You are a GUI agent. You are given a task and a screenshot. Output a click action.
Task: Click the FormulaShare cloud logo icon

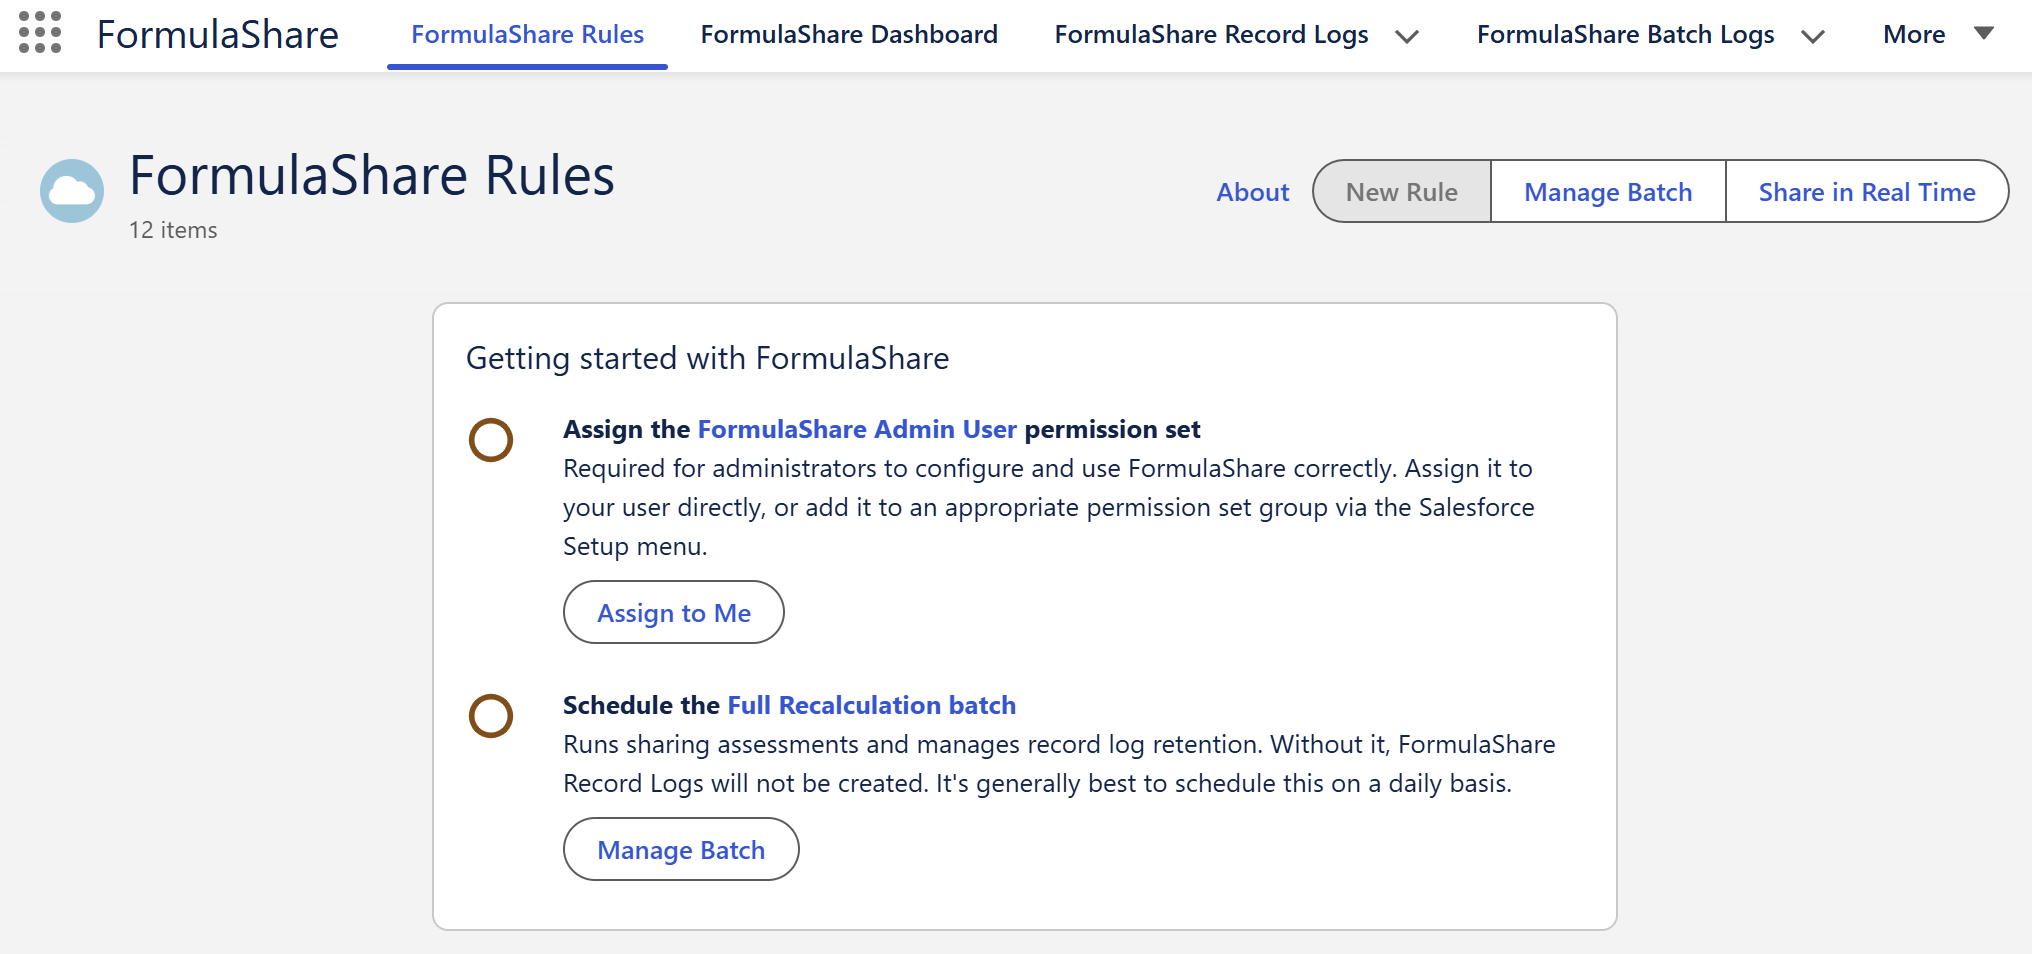[x=72, y=191]
